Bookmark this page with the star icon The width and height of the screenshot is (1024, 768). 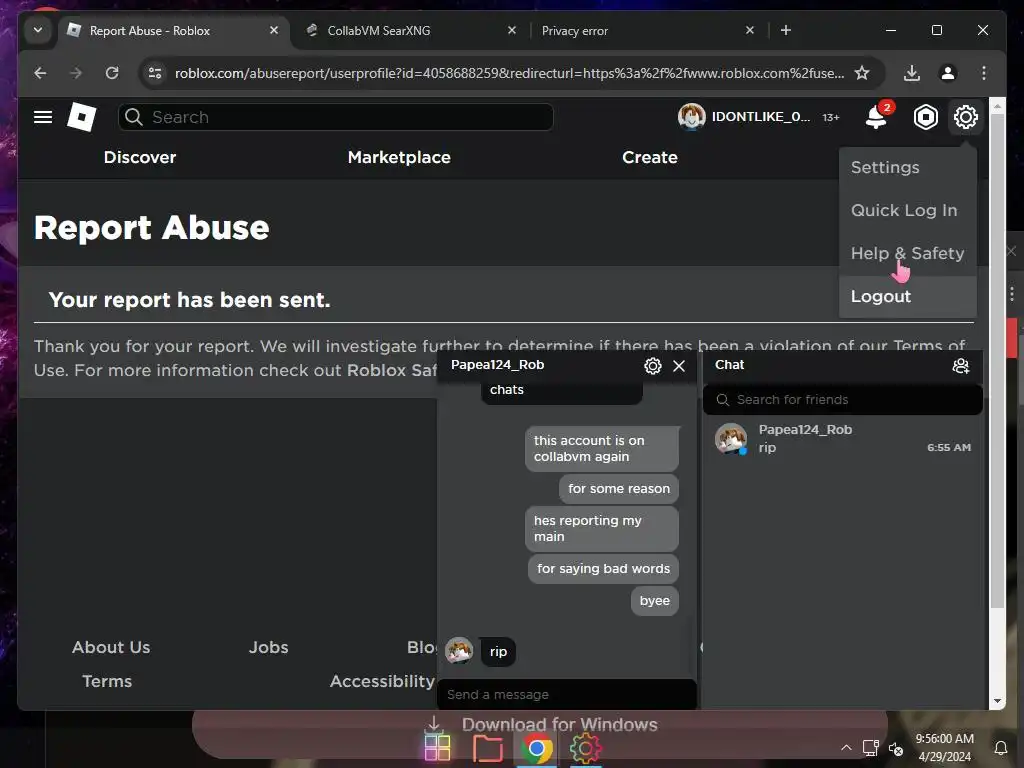(x=862, y=72)
